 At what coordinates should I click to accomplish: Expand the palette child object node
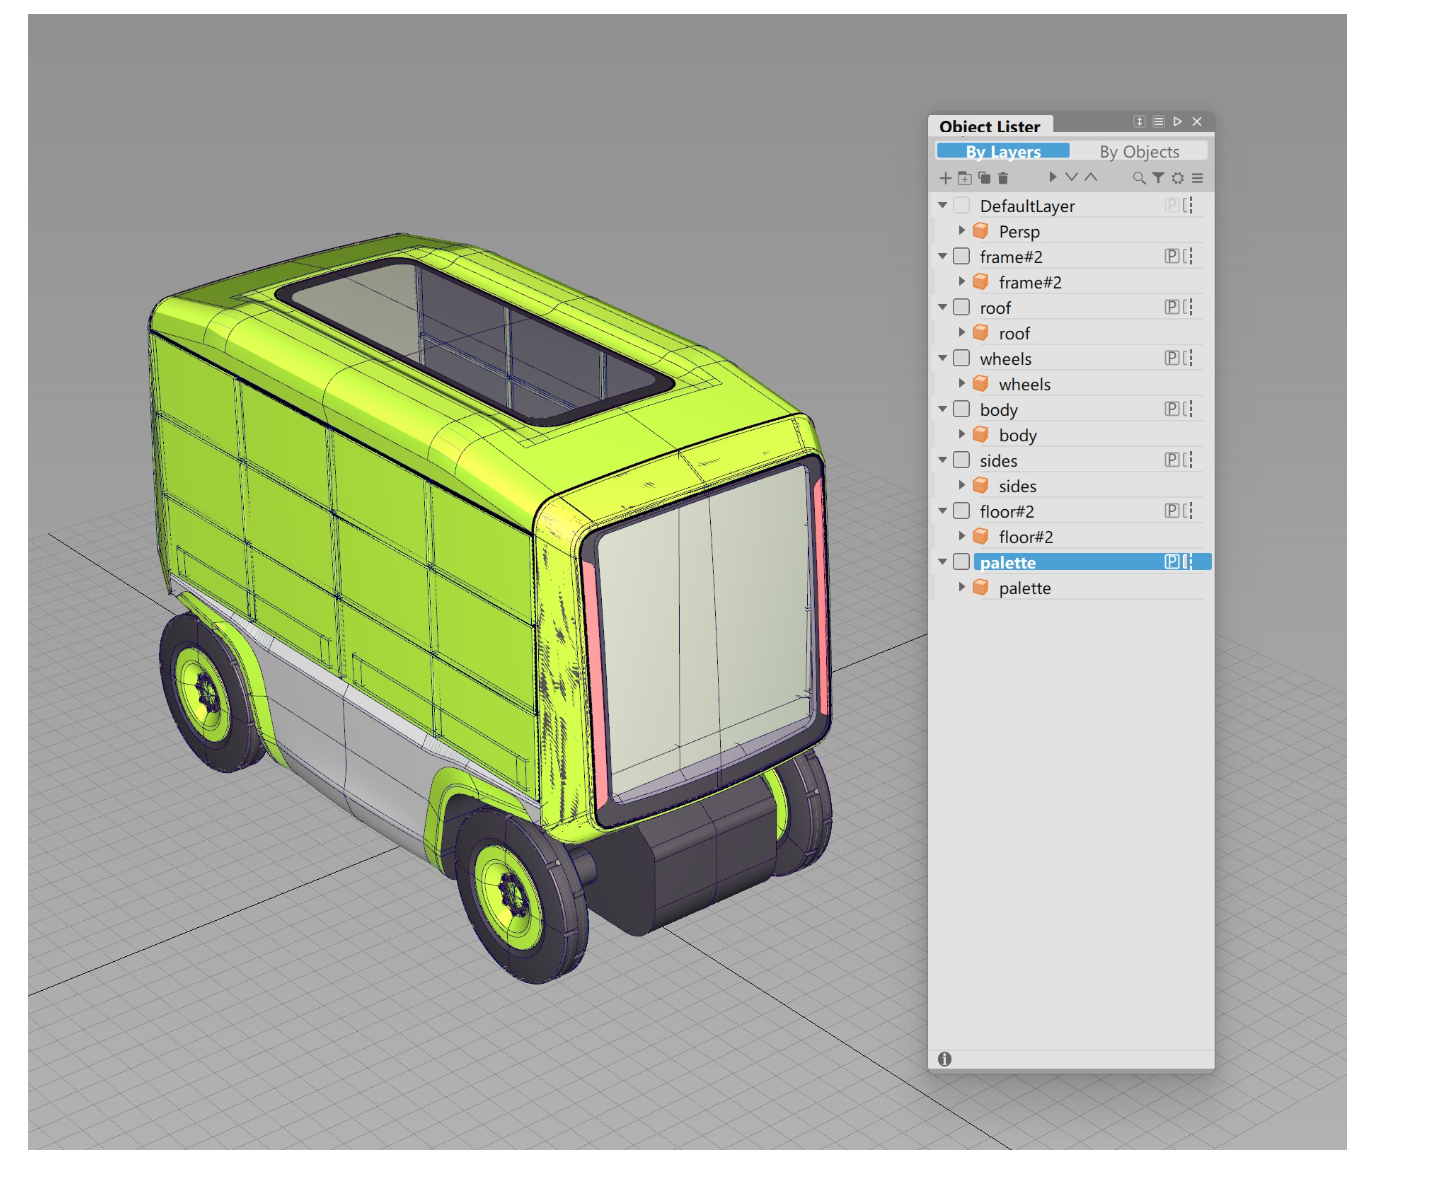coord(962,588)
